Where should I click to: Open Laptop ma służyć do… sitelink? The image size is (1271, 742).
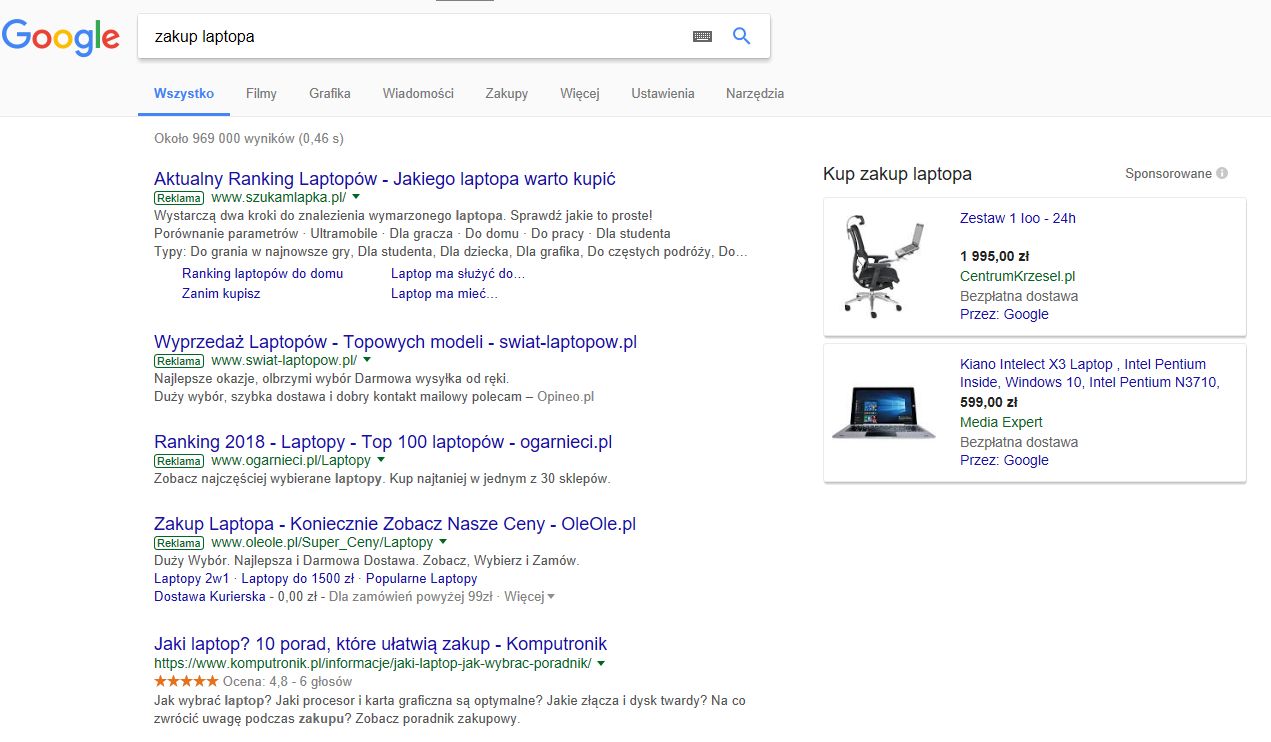click(458, 273)
